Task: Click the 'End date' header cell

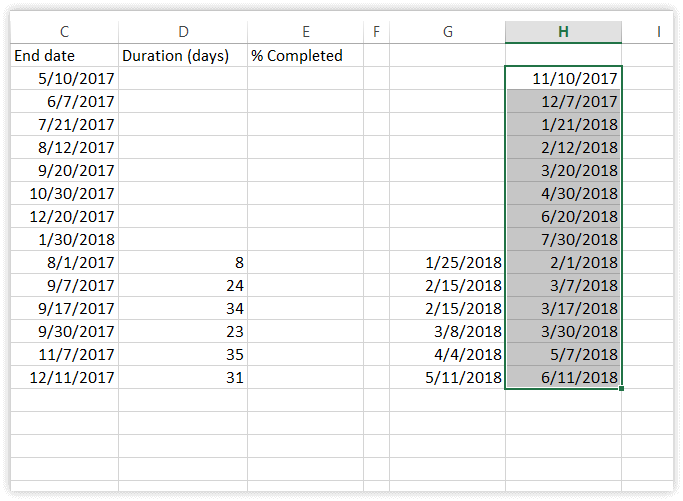Action: 64,55
